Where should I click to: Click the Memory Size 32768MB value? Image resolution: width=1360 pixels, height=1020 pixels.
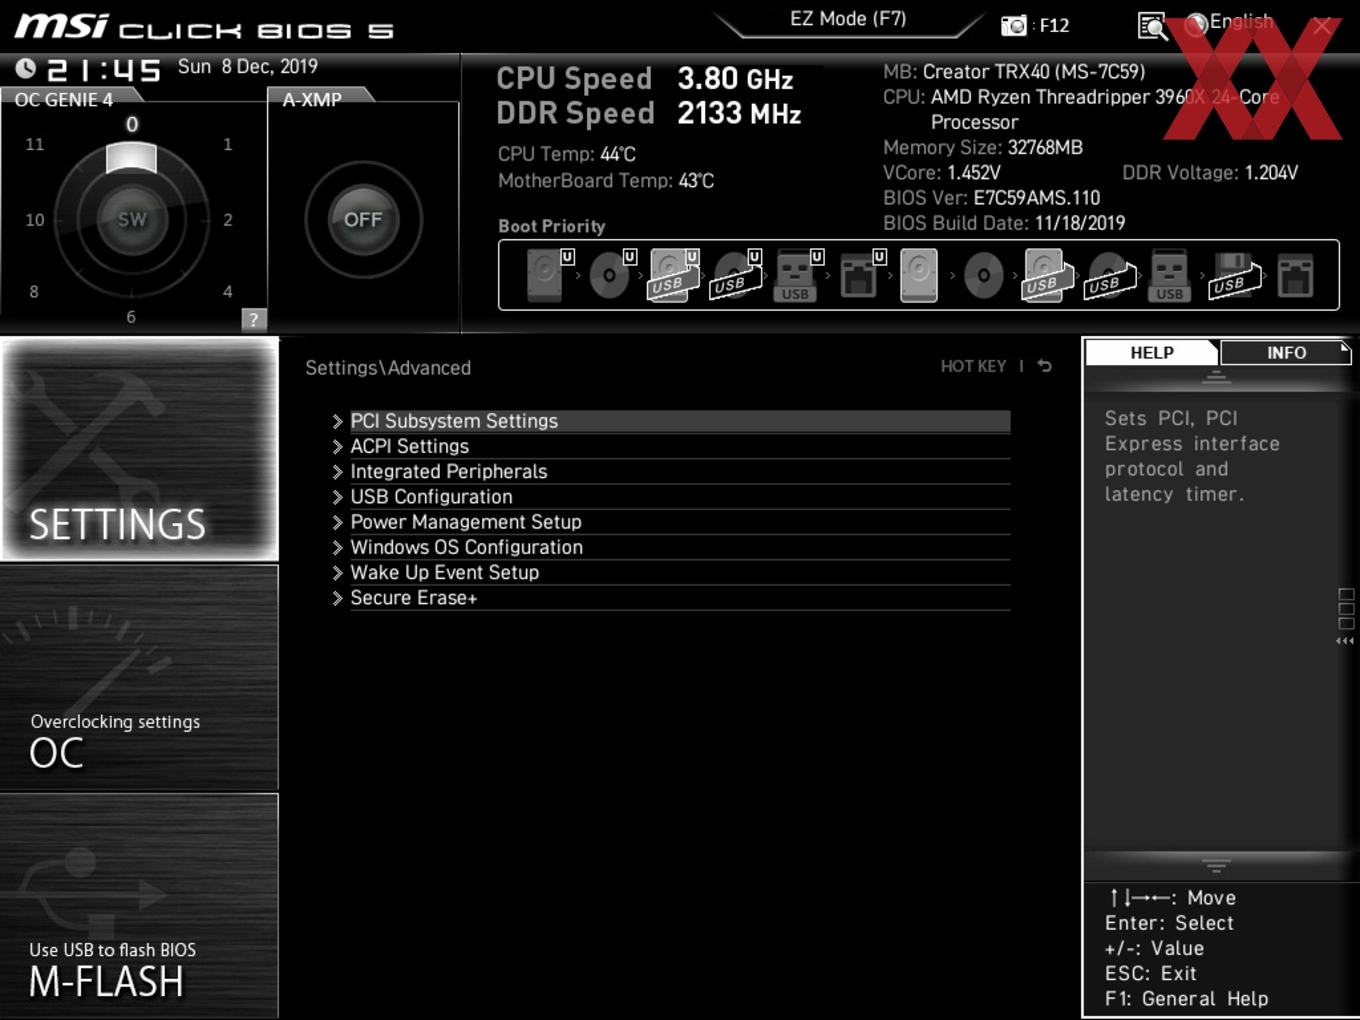(1045, 147)
